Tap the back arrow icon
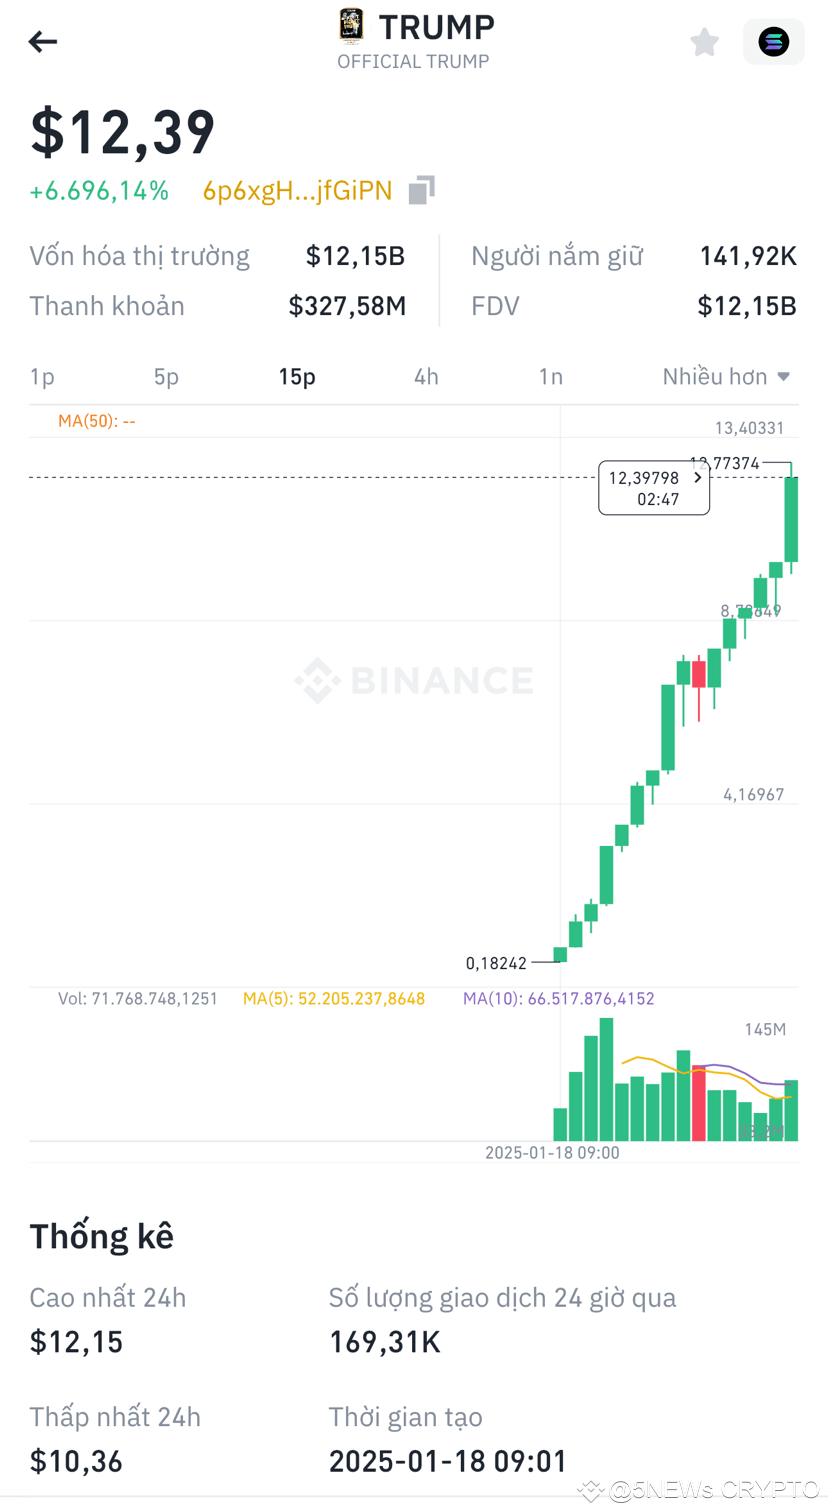Image resolution: width=828 pixels, height=1512 pixels. pos(43,41)
